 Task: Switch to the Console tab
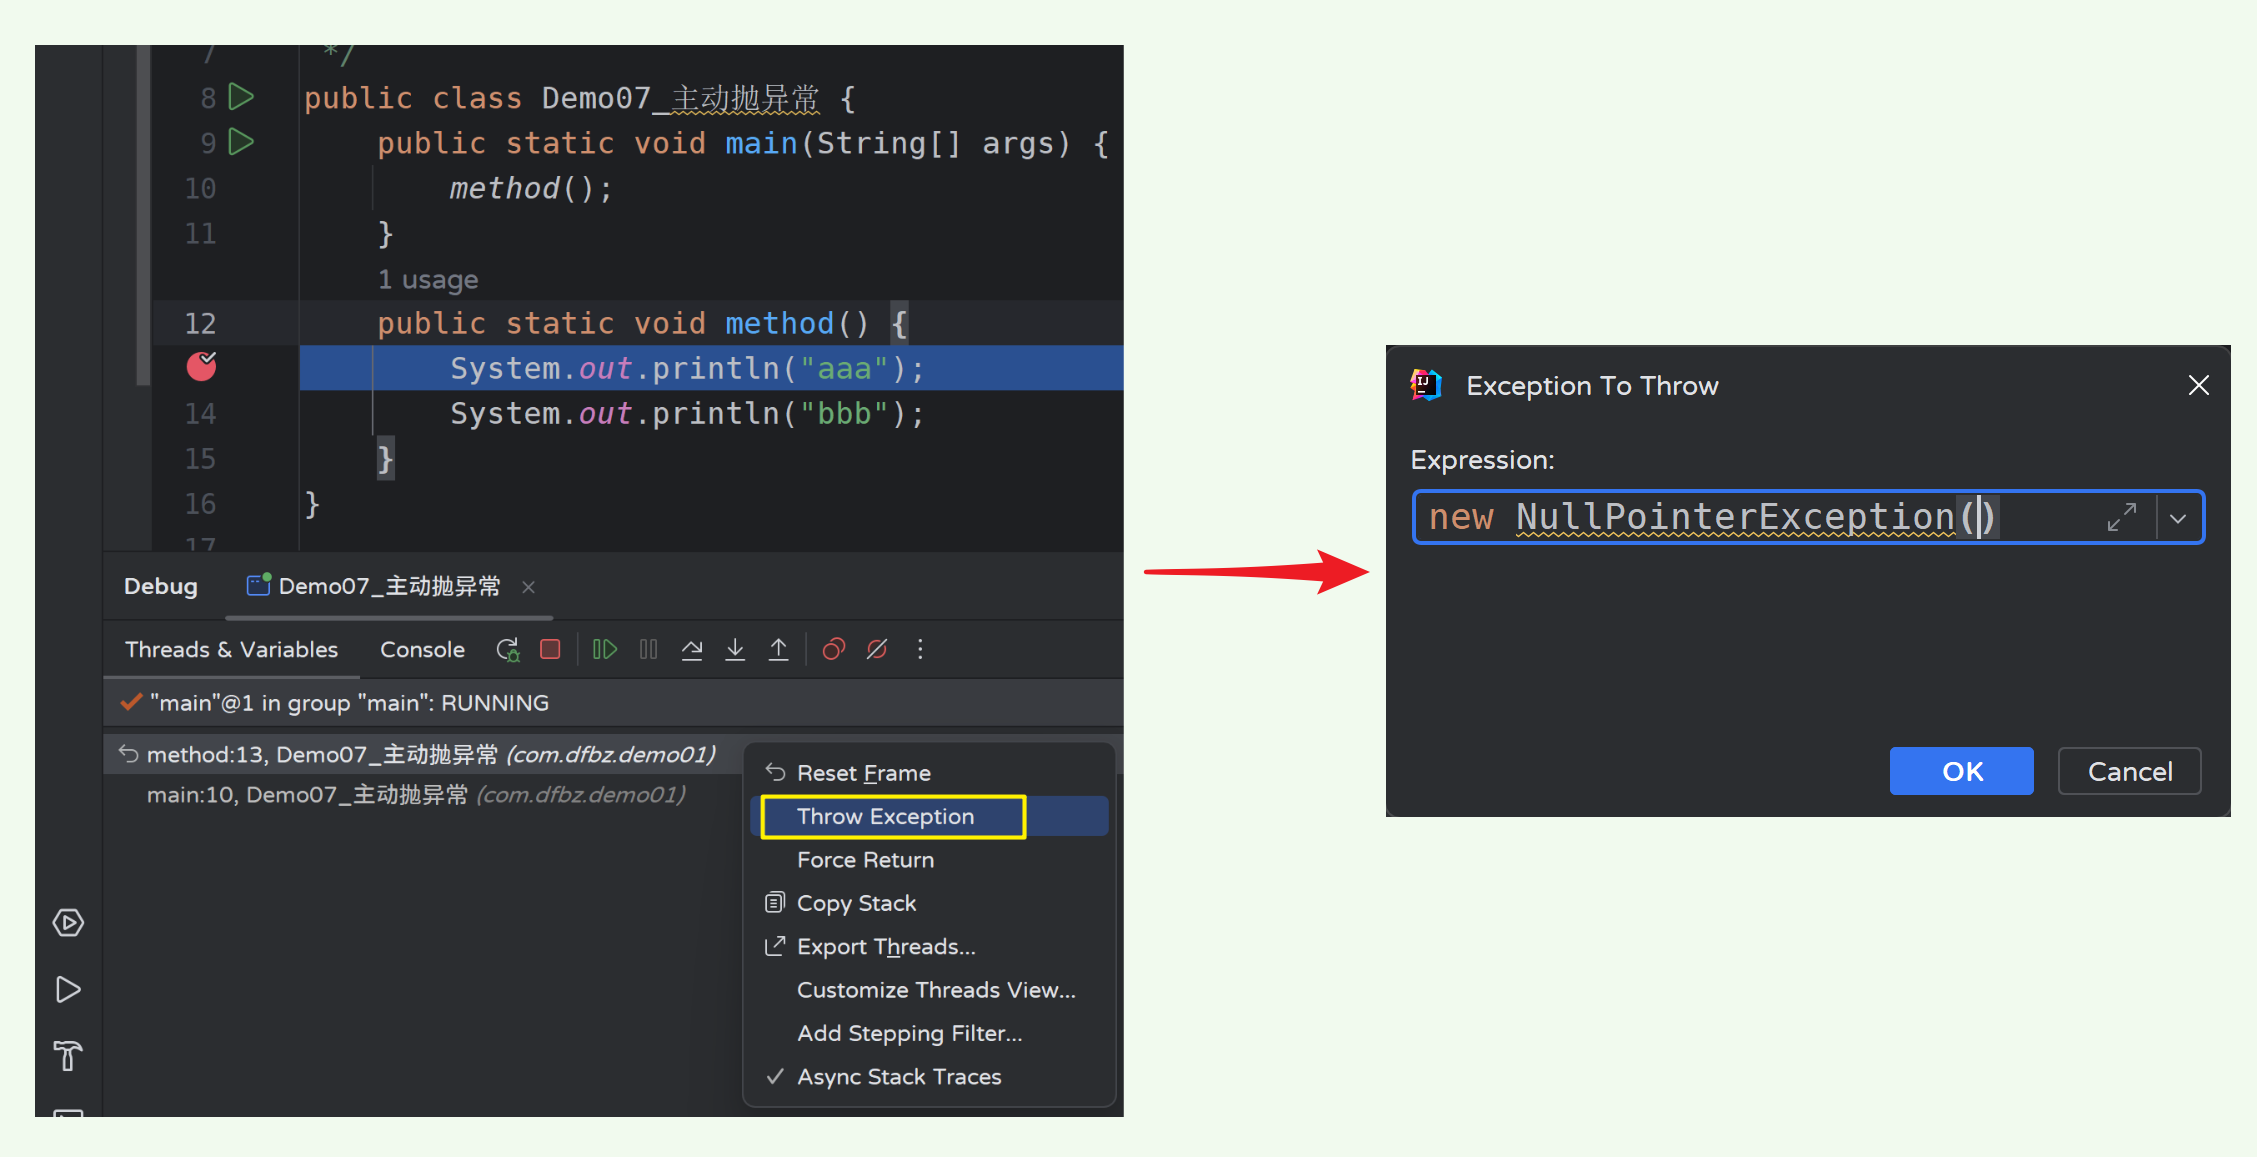point(422,650)
